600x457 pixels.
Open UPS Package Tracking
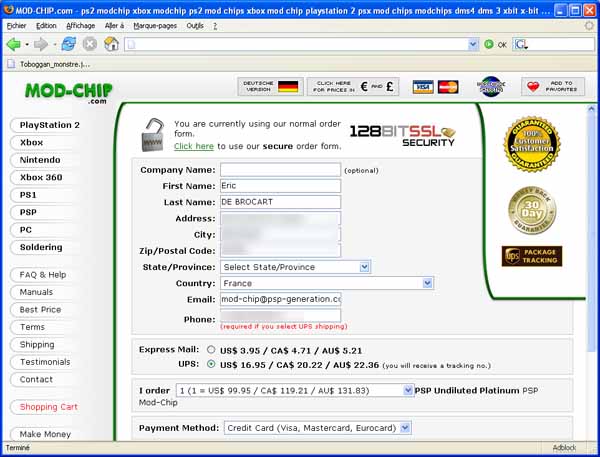click(x=532, y=256)
